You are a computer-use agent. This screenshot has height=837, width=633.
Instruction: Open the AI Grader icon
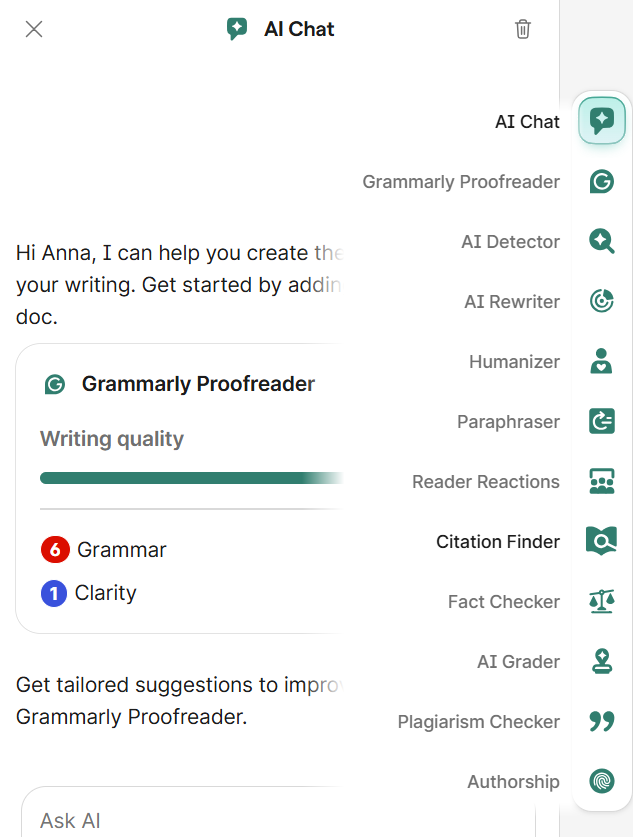(601, 662)
